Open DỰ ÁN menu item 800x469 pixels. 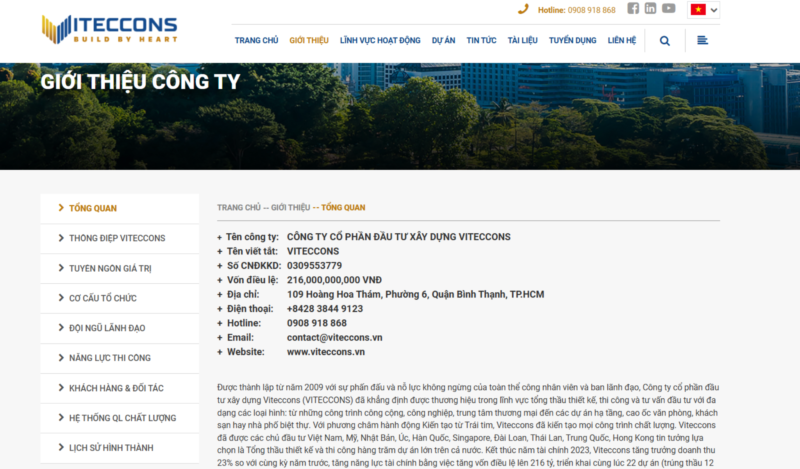443,40
